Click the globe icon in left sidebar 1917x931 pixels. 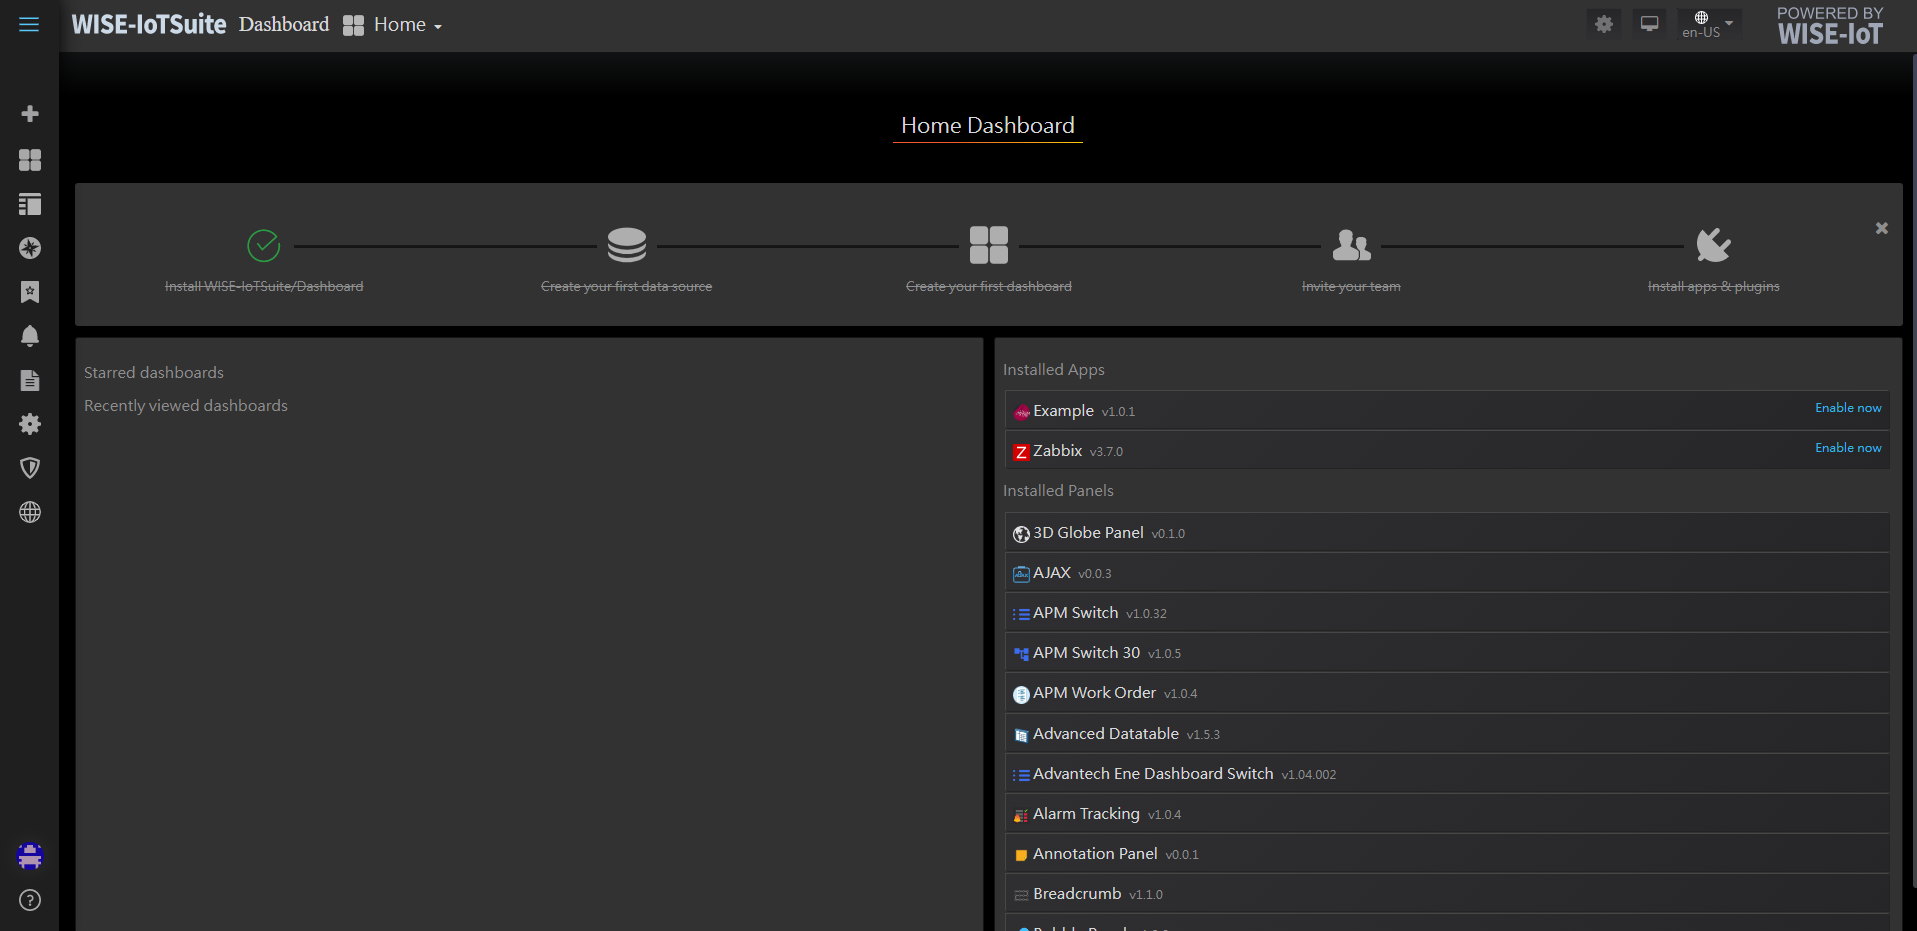pyautogui.click(x=30, y=512)
